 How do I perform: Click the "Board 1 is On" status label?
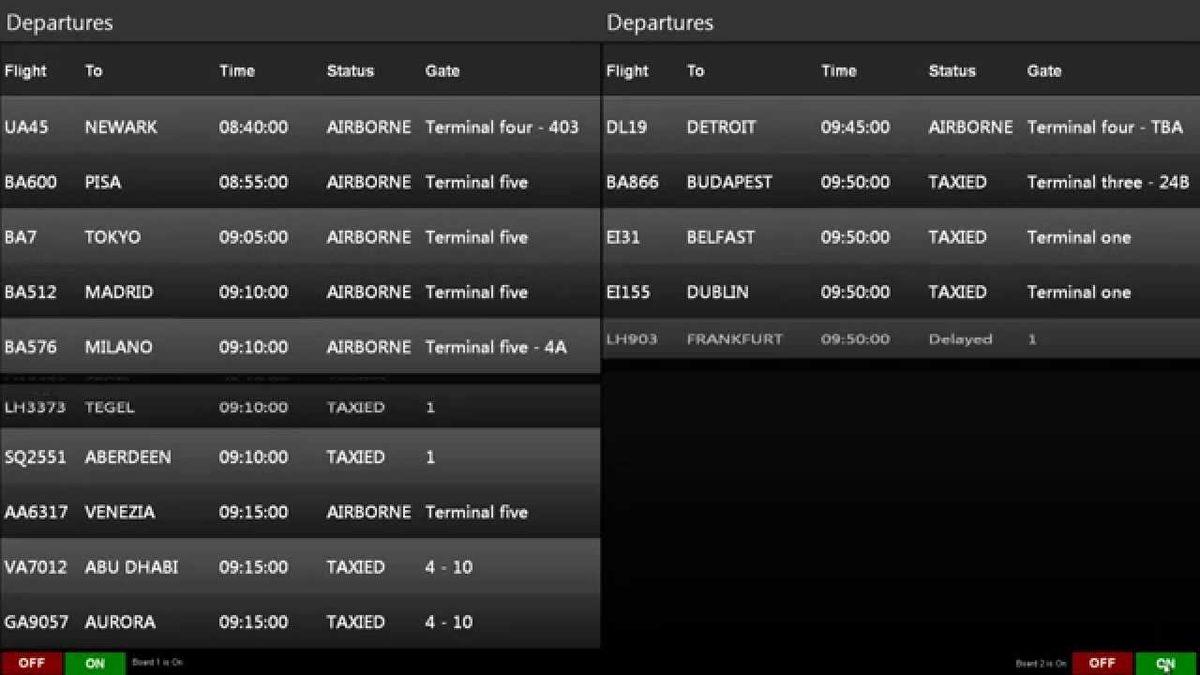click(157, 662)
